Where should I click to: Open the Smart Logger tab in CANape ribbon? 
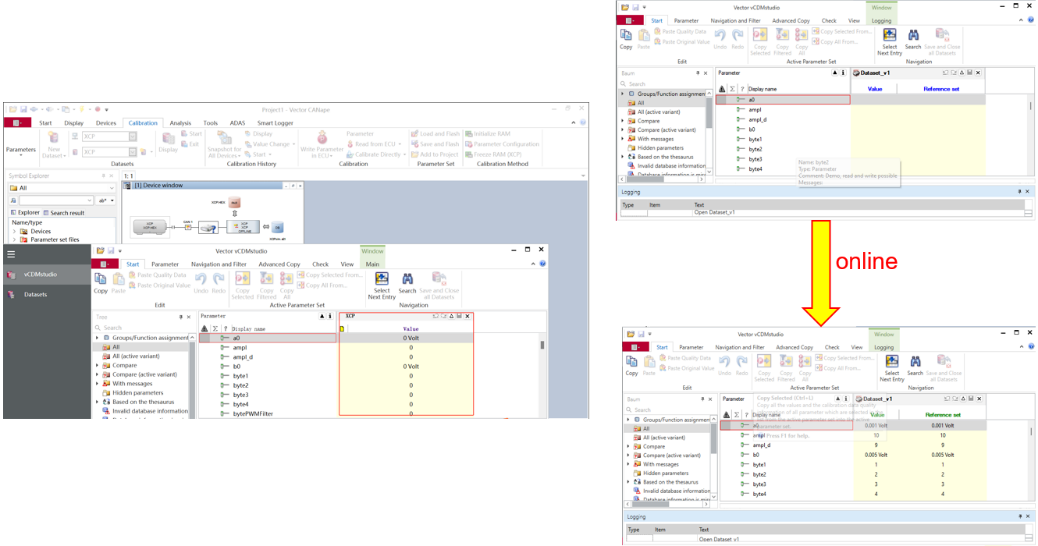tap(275, 122)
